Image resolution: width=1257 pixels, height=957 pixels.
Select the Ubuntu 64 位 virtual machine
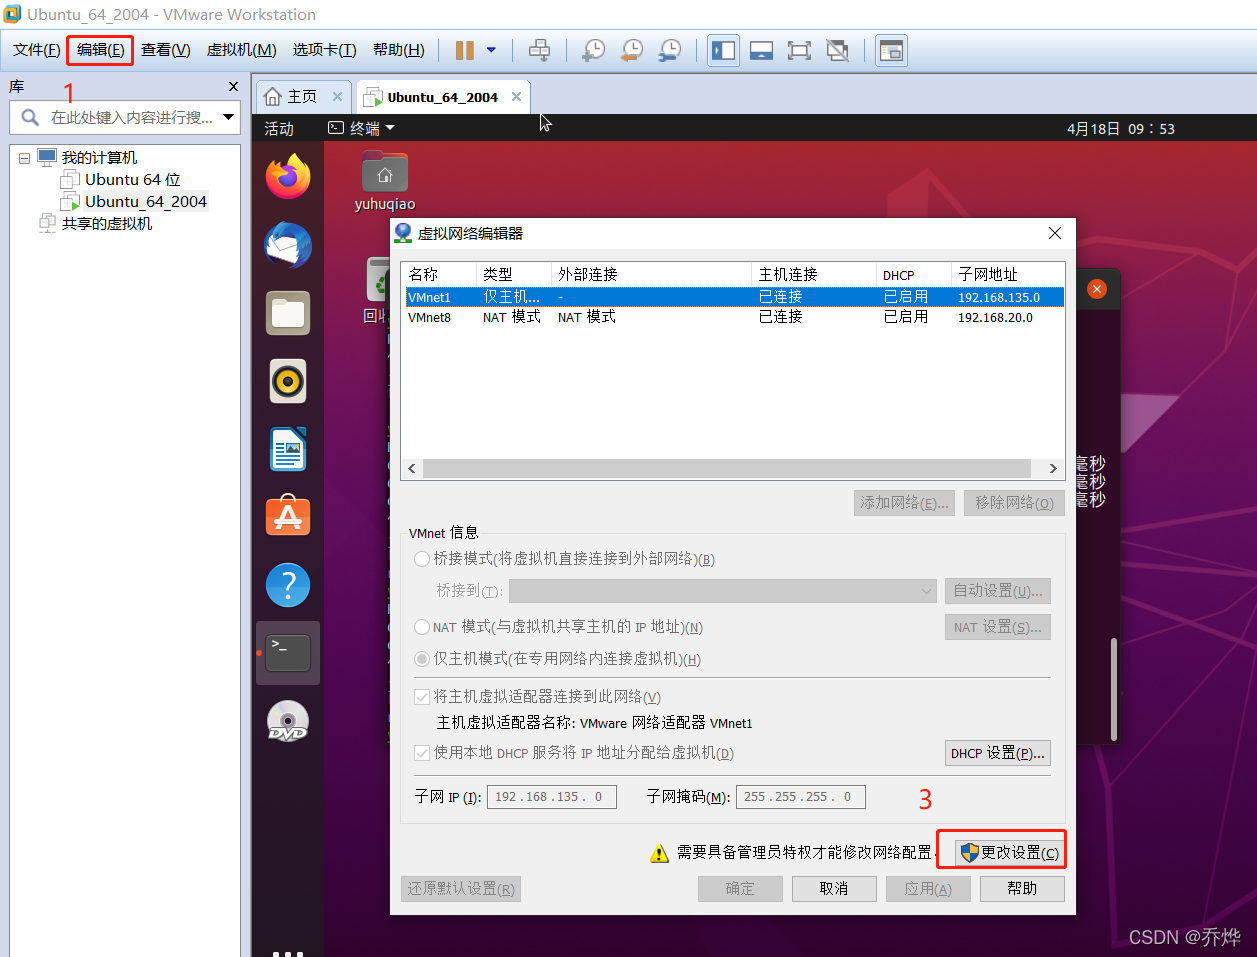point(132,180)
